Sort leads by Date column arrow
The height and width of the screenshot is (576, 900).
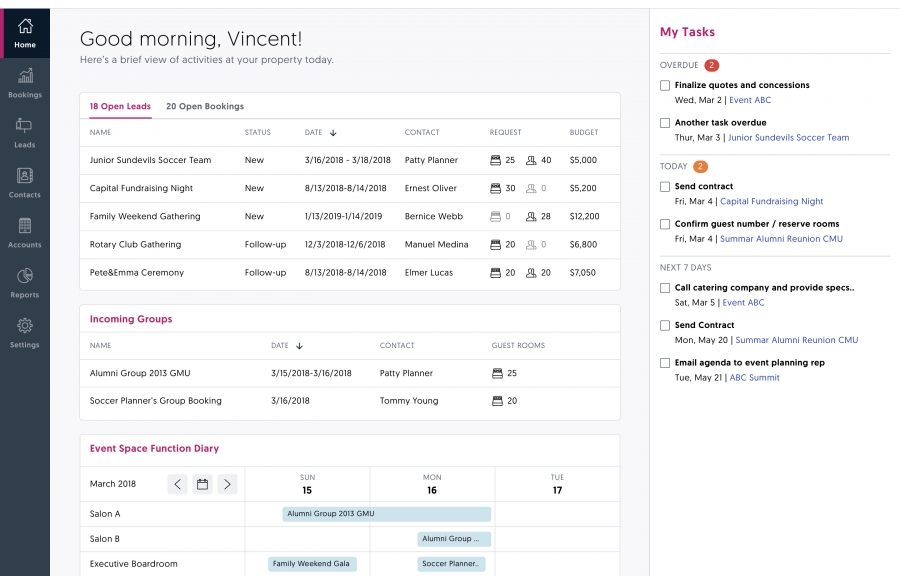tap(333, 133)
